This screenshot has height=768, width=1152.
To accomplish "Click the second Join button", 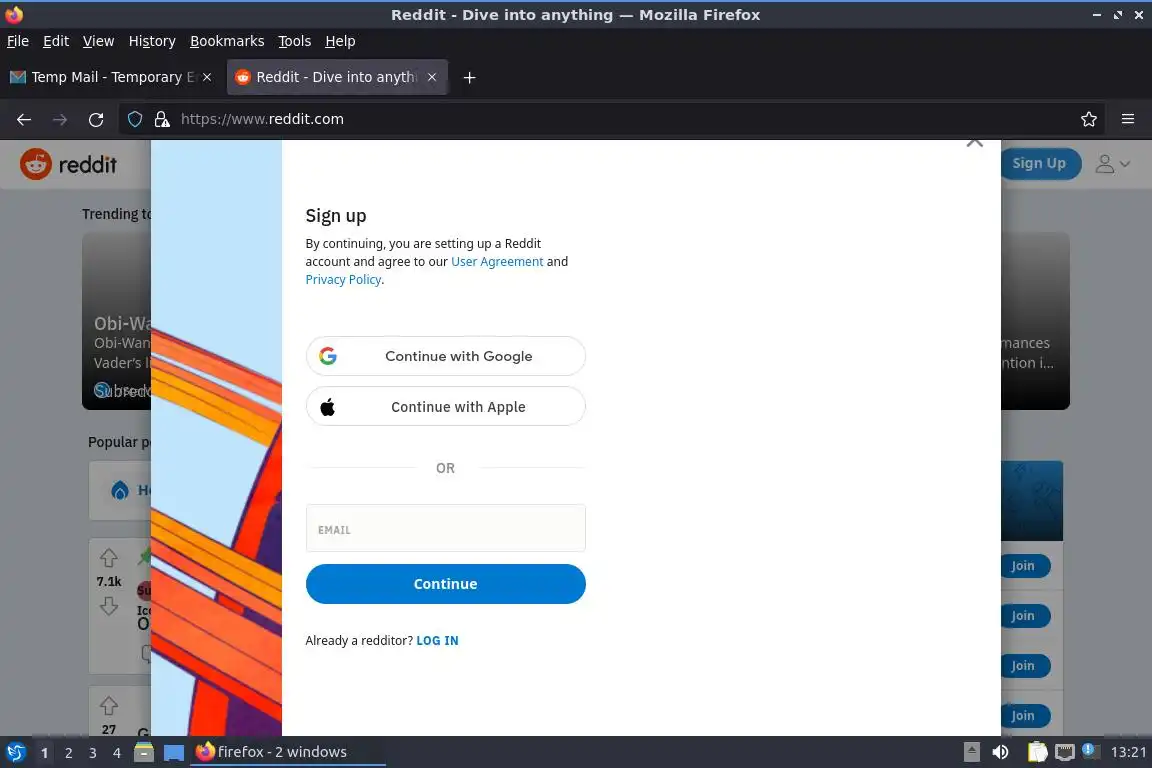I will tap(1025, 616).
